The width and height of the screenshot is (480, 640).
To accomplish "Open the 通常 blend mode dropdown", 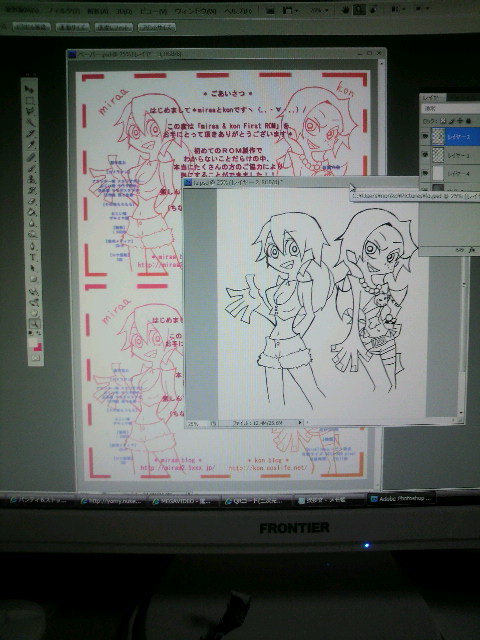I will 451,108.
